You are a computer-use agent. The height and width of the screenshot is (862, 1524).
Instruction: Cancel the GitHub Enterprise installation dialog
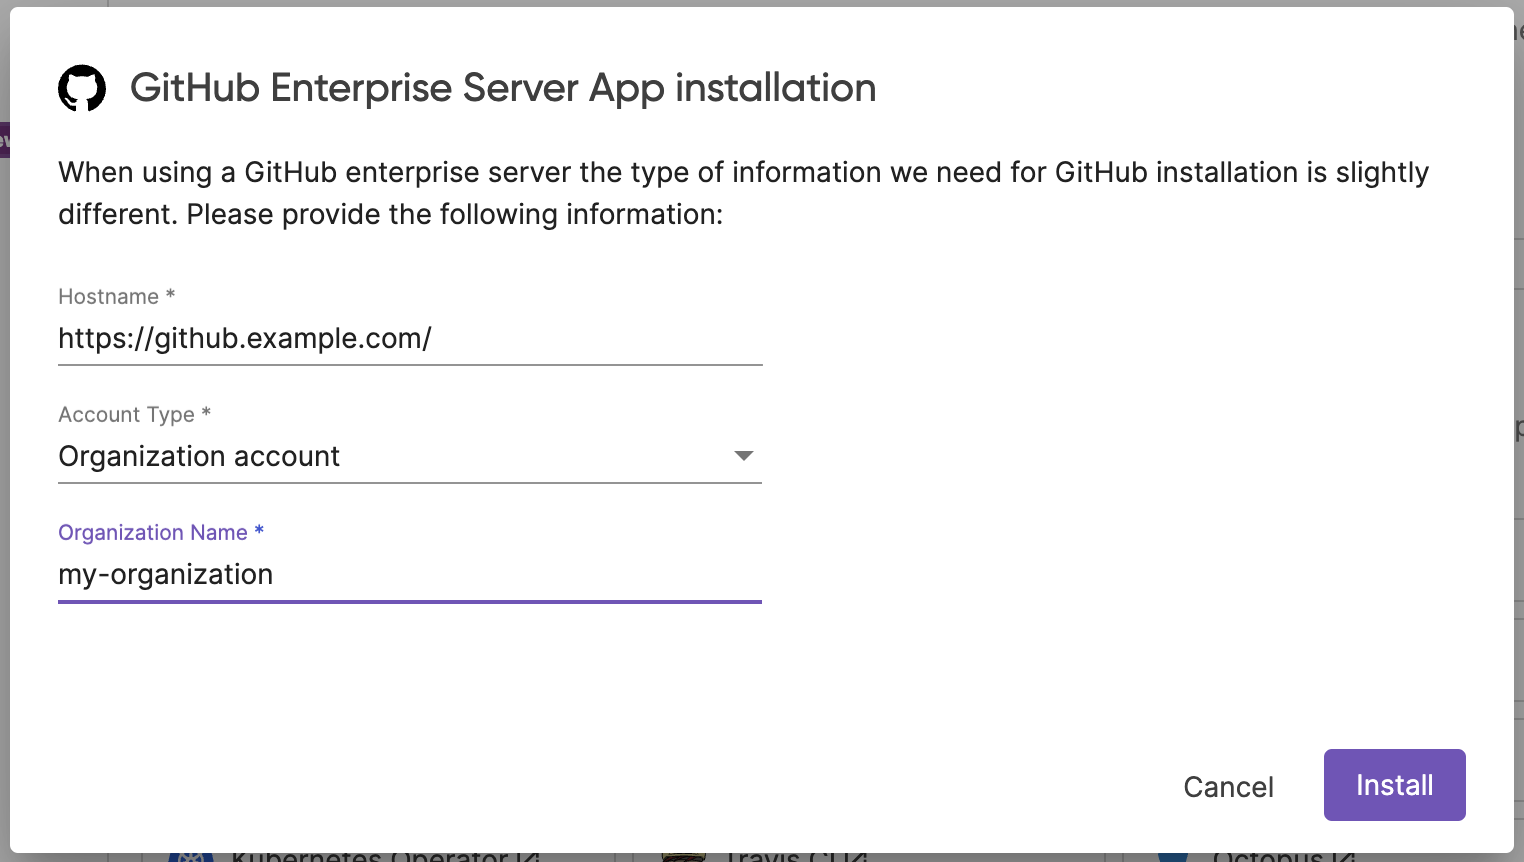tap(1228, 787)
